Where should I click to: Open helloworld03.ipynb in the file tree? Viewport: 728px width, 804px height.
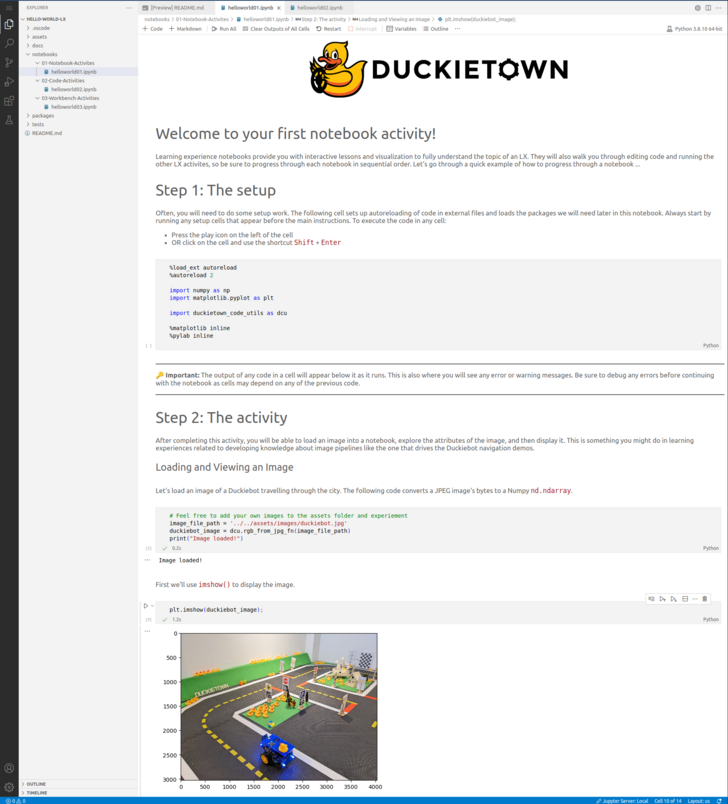[73, 107]
